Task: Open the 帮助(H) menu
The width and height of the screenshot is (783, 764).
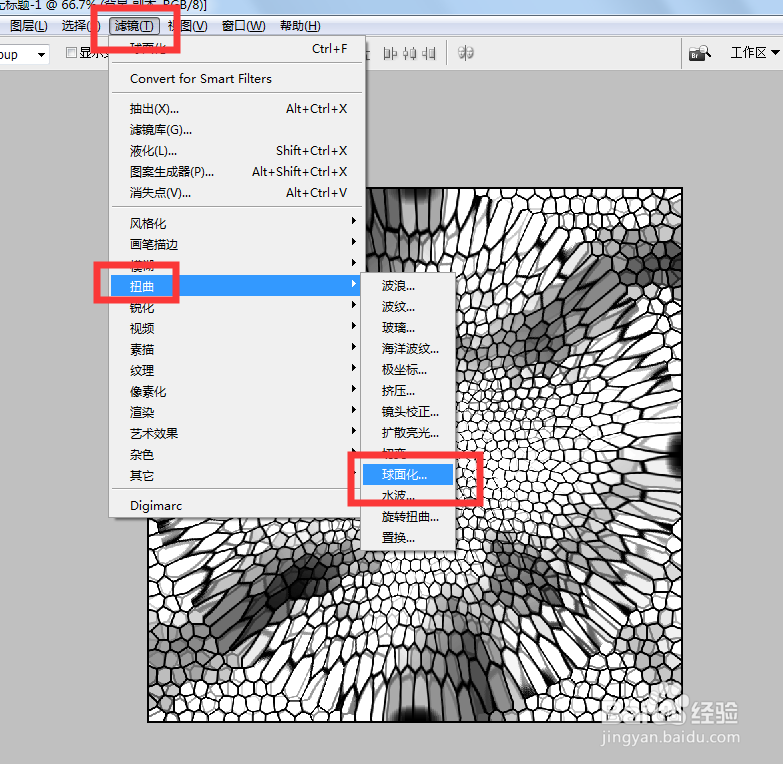Action: point(300,25)
